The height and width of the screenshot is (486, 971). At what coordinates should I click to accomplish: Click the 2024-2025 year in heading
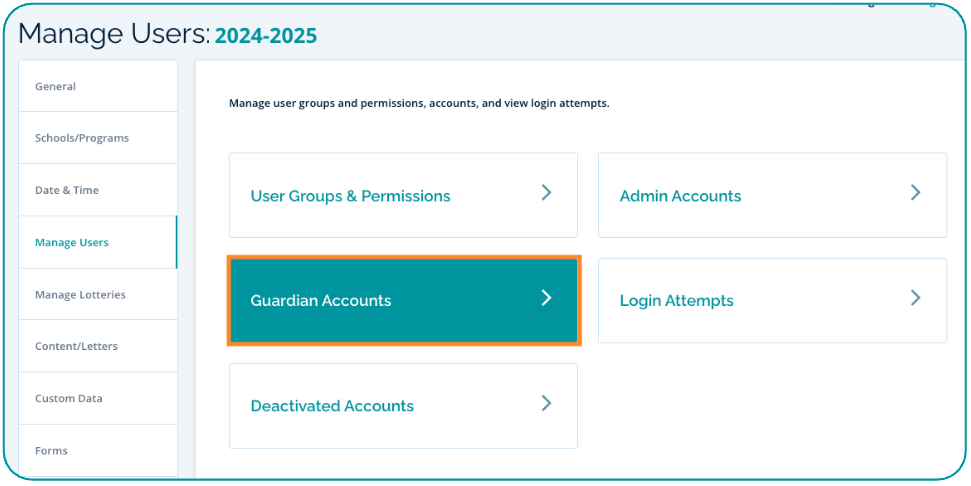266,36
